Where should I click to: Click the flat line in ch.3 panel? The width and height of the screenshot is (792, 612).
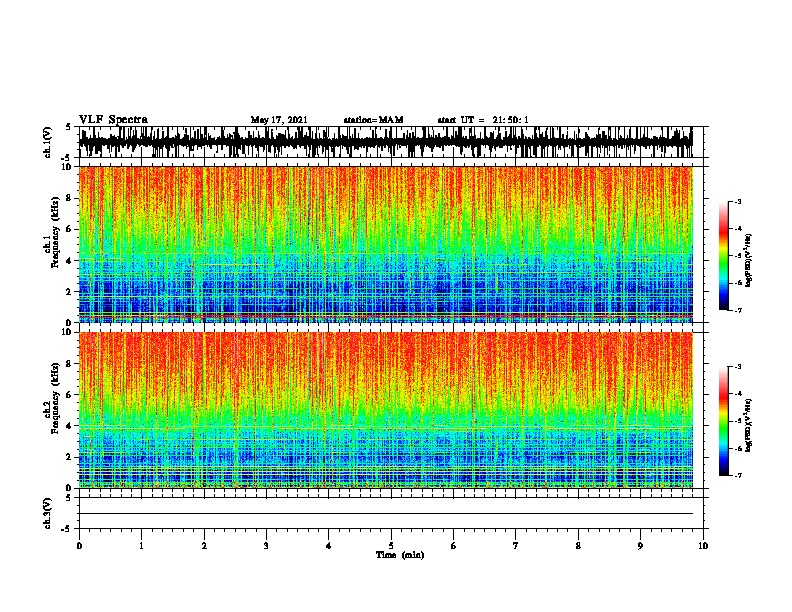pos(385,514)
